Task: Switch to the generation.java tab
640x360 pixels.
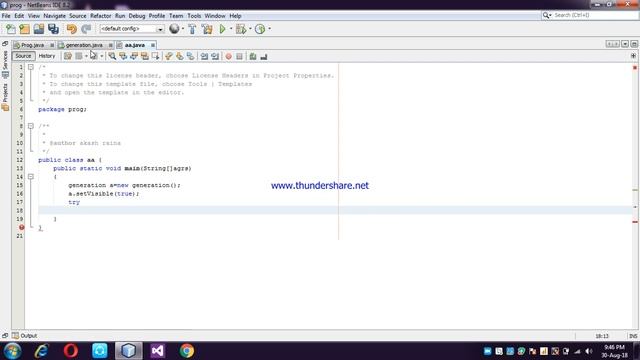Action: tap(84, 45)
